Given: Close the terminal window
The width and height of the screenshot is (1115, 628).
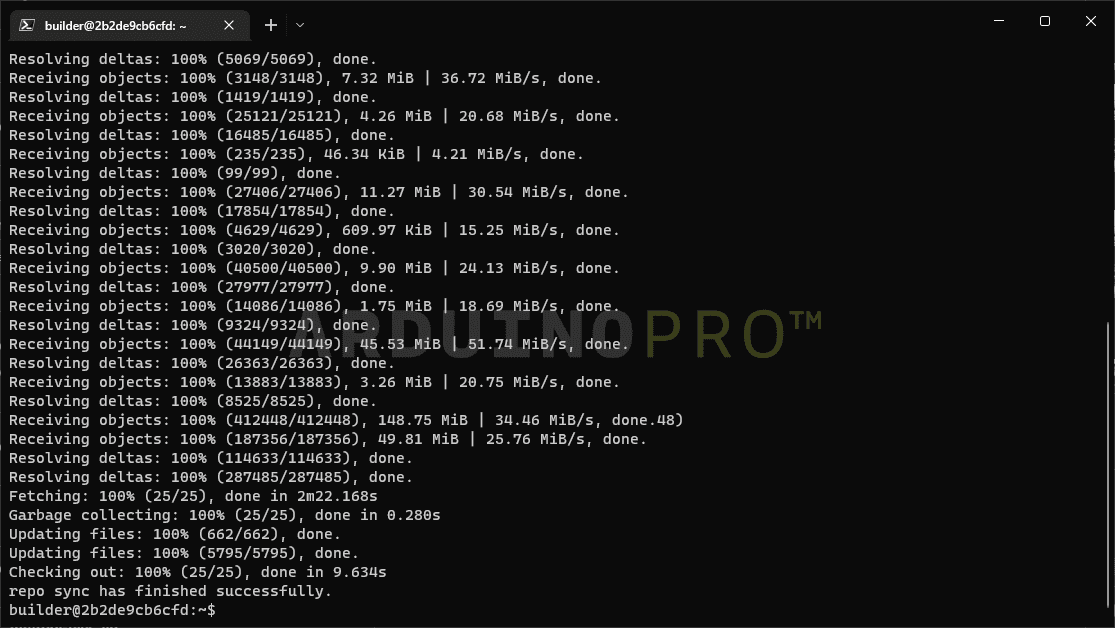Looking at the screenshot, I should [1091, 21].
